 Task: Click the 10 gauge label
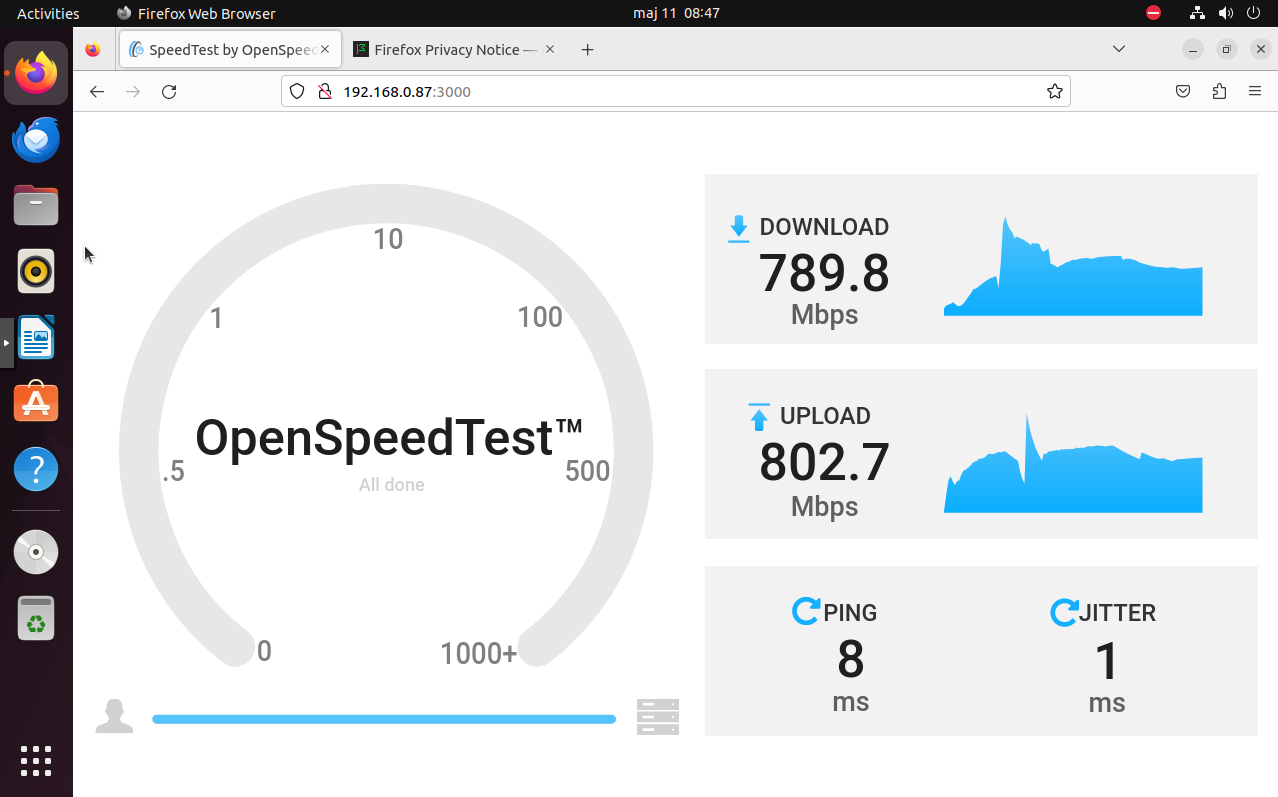pyautogui.click(x=388, y=239)
